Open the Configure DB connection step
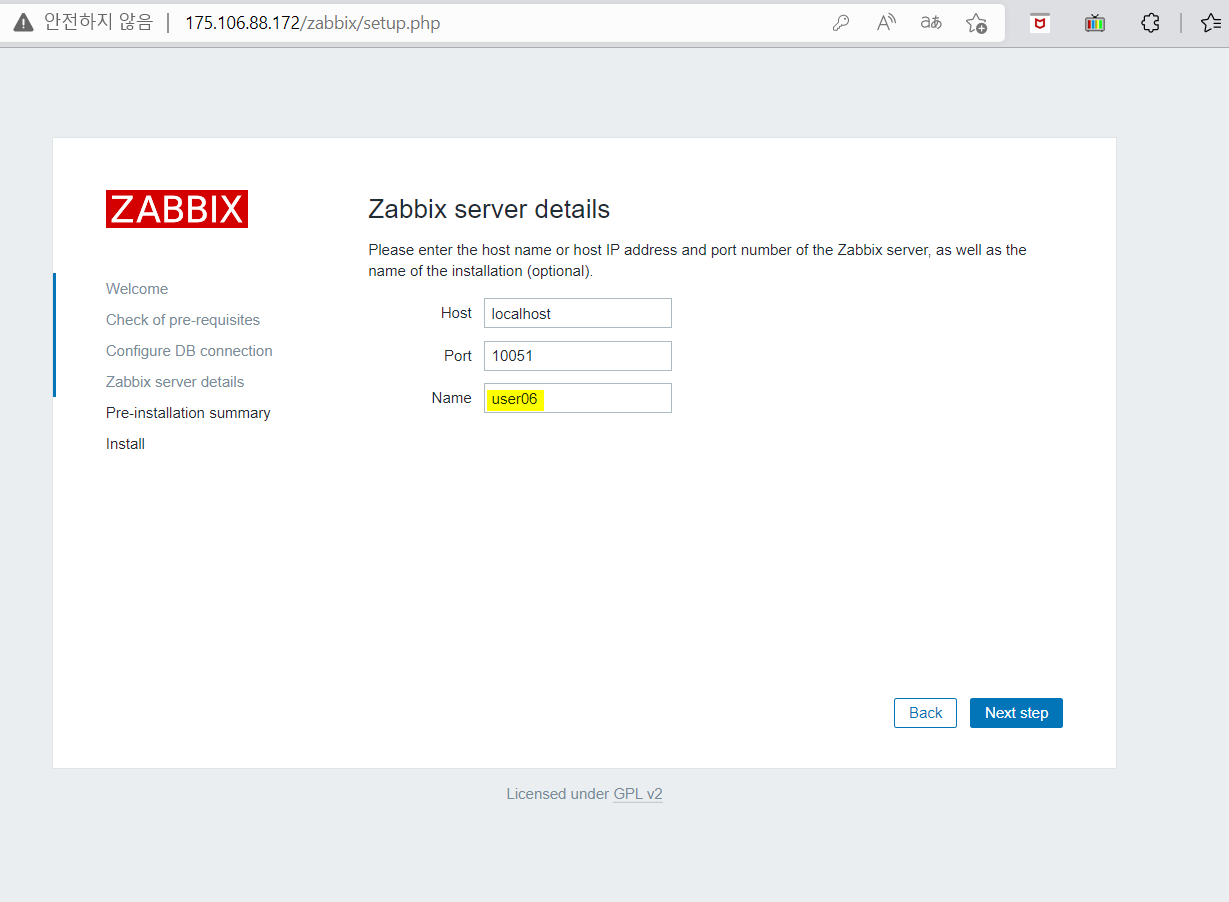The height and width of the screenshot is (902, 1229). tap(188, 350)
